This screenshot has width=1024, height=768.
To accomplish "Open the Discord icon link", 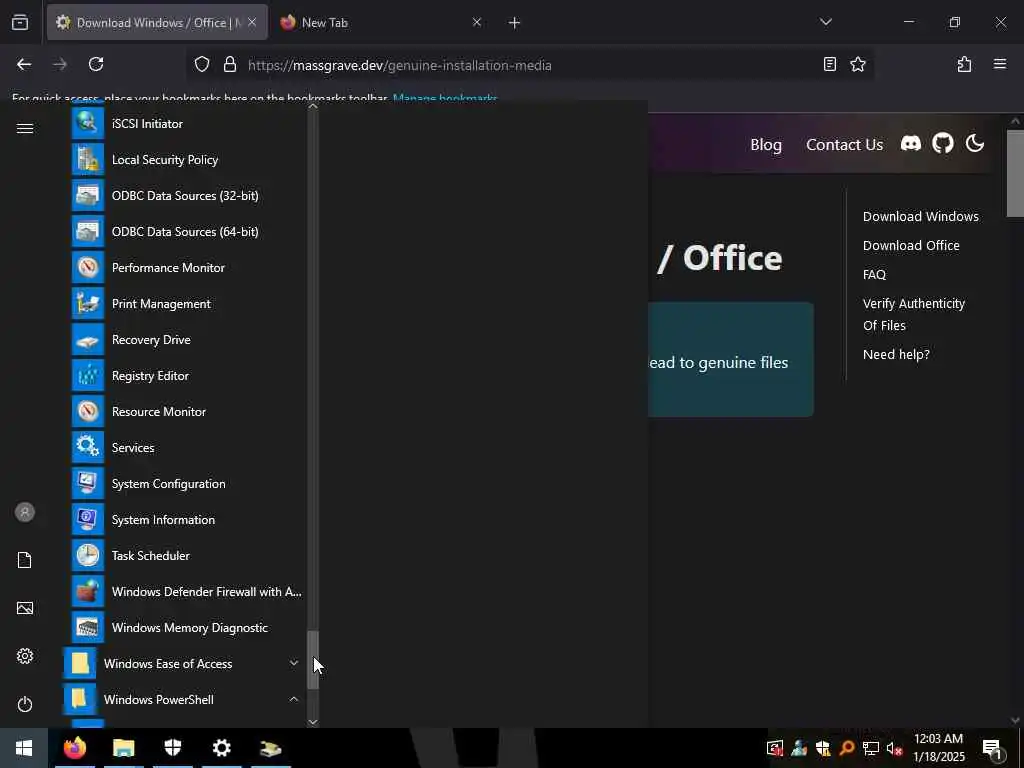I will pyautogui.click(x=910, y=143).
